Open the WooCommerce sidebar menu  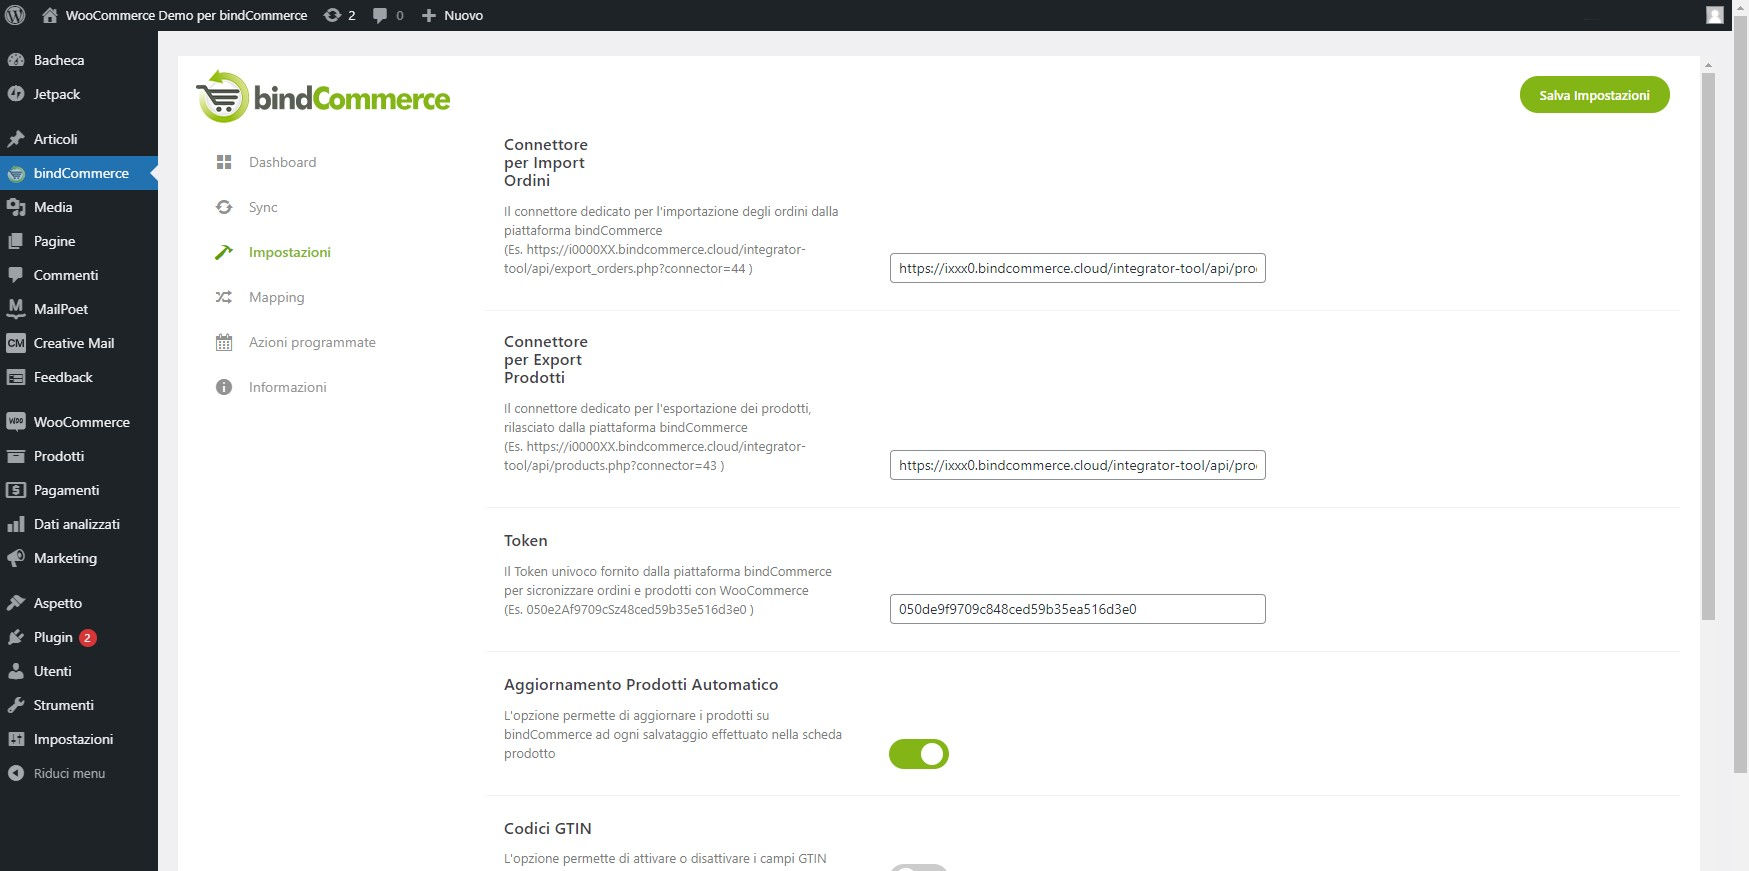81,422
